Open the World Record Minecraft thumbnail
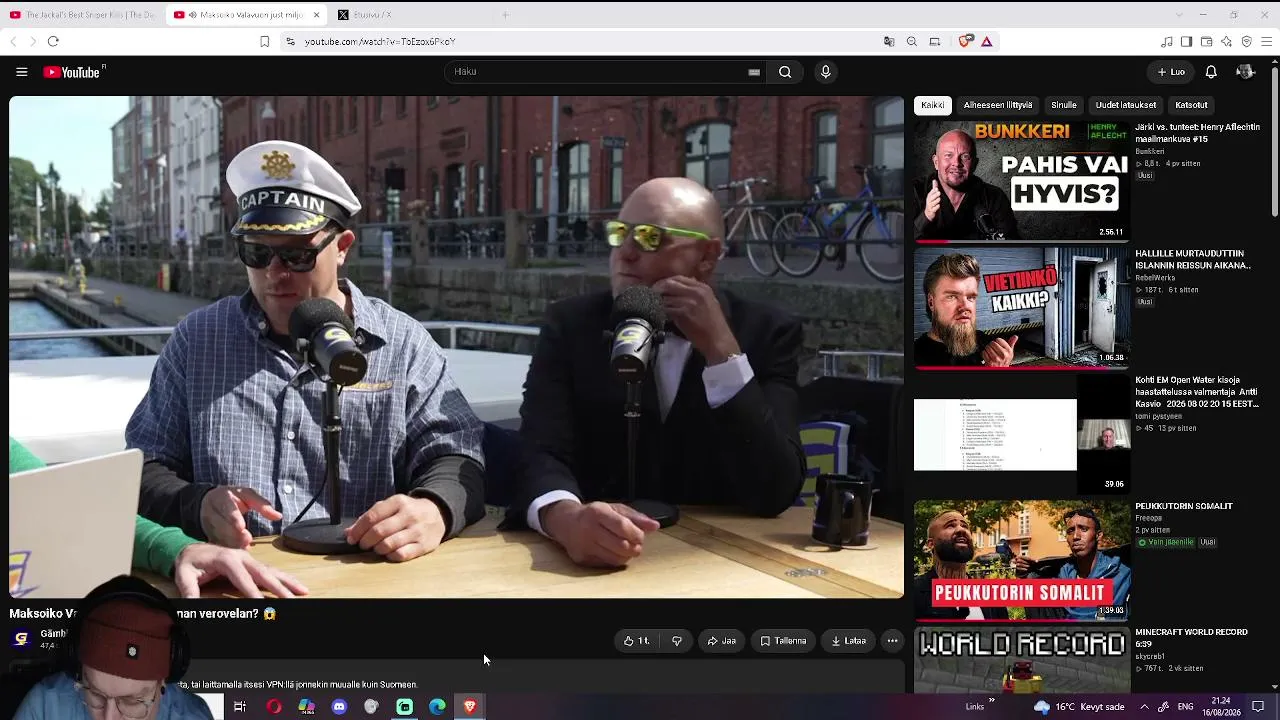Screen dimensions: 1280x720 pyautogui.click(x=1021, y=659)
